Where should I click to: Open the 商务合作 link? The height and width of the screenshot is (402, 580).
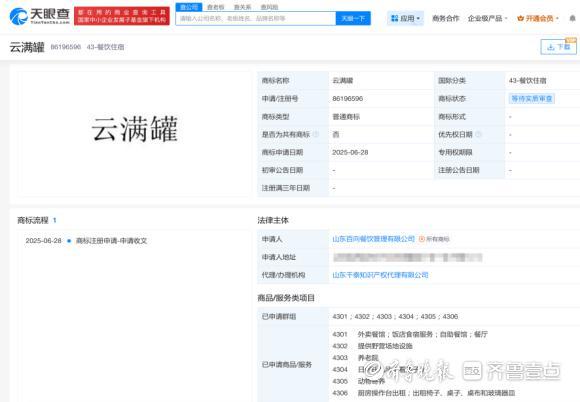[x=445, y=18]
